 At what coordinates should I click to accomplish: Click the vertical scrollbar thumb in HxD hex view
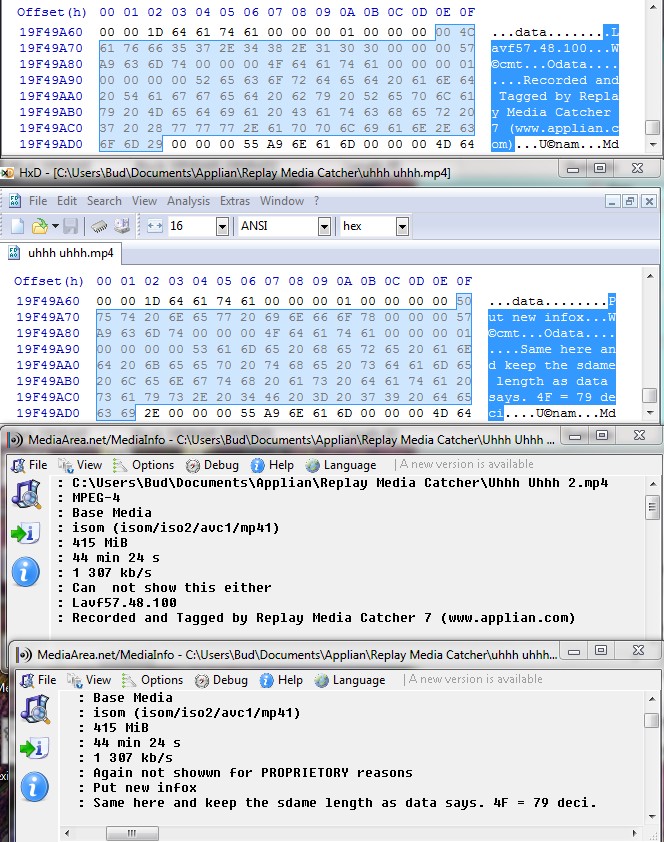(x=650, y=395)
